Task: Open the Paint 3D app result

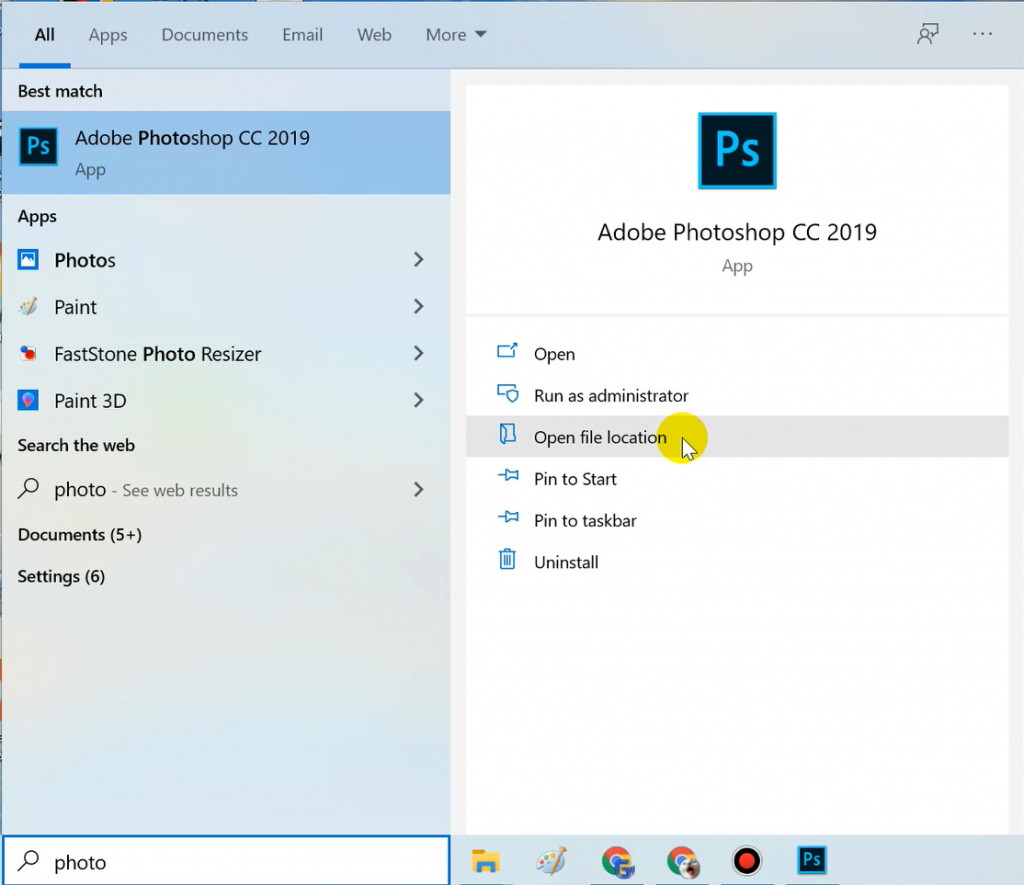Action: [90, 401]
